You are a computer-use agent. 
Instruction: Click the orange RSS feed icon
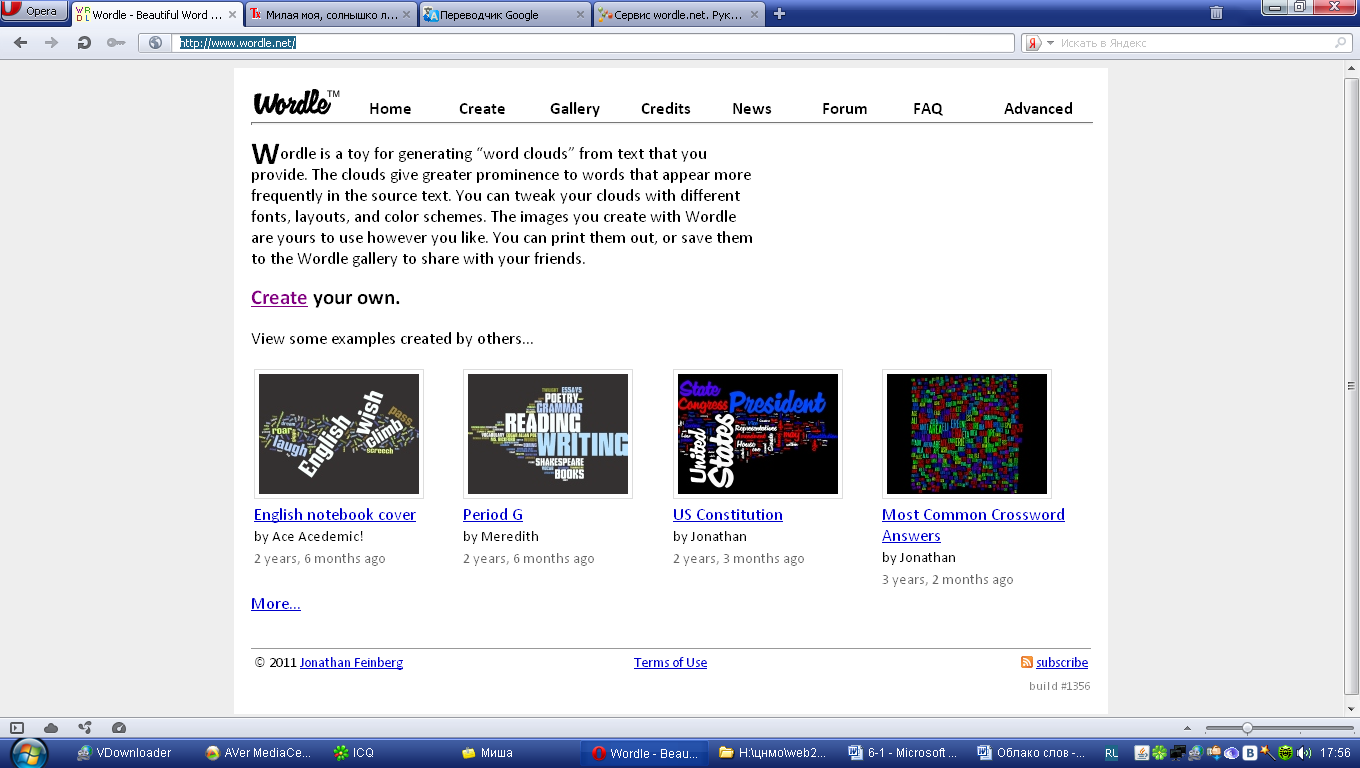[x=1027, y=662]
